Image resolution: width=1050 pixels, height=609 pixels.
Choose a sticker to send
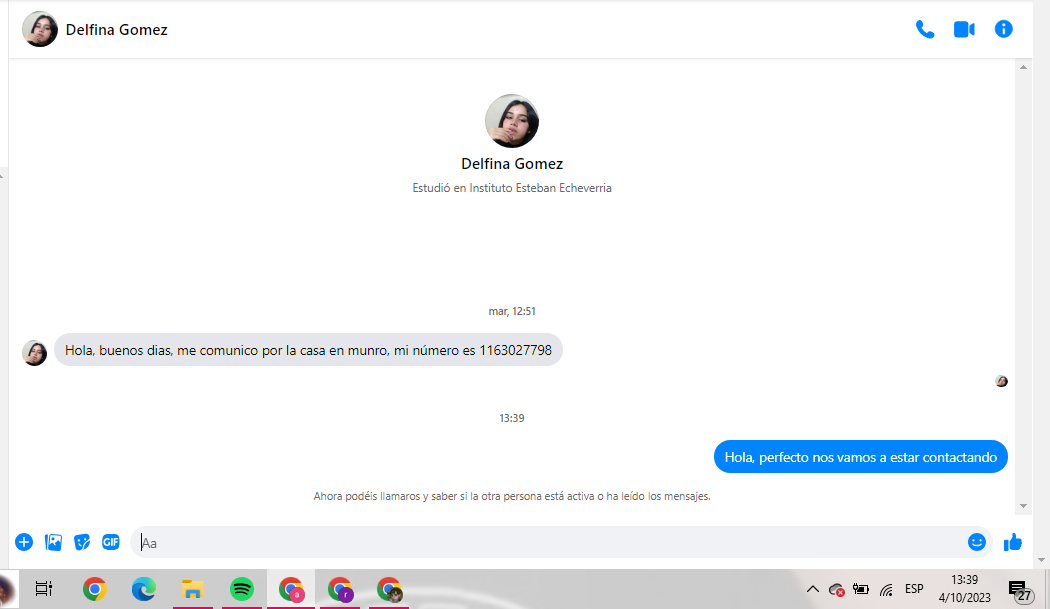[82, 542]
